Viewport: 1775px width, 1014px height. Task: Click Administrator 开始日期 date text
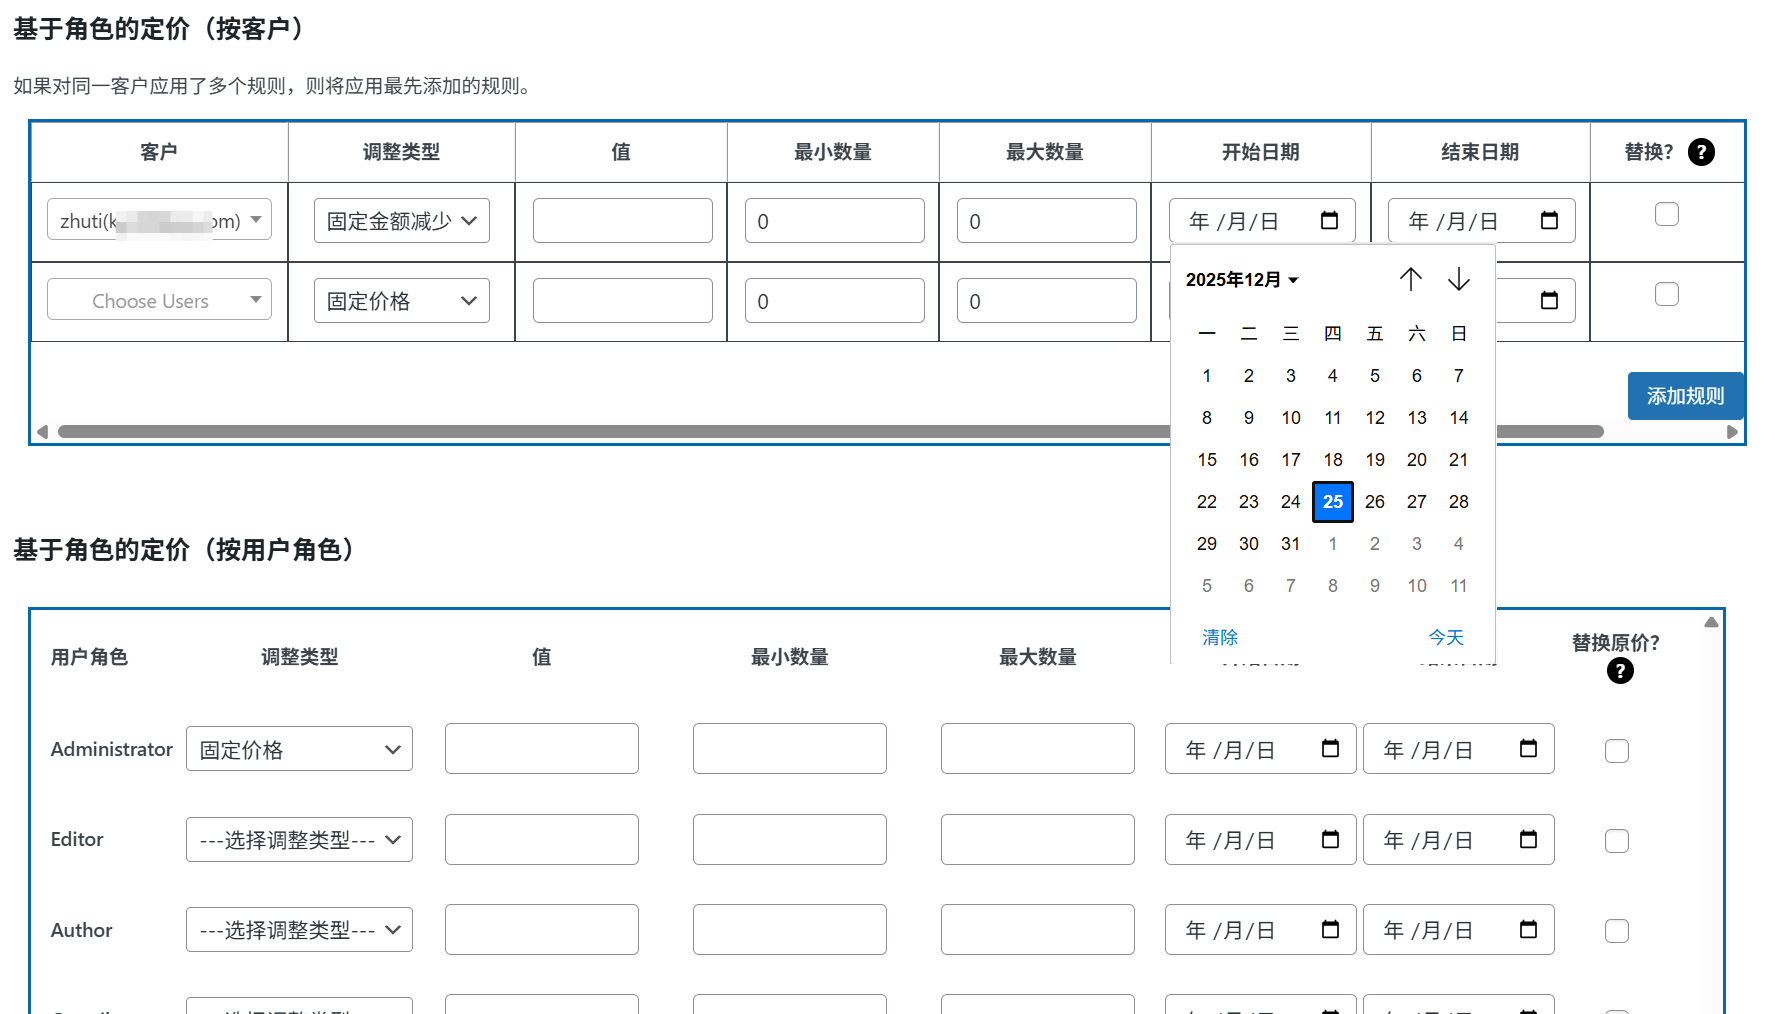point(1230,750)
